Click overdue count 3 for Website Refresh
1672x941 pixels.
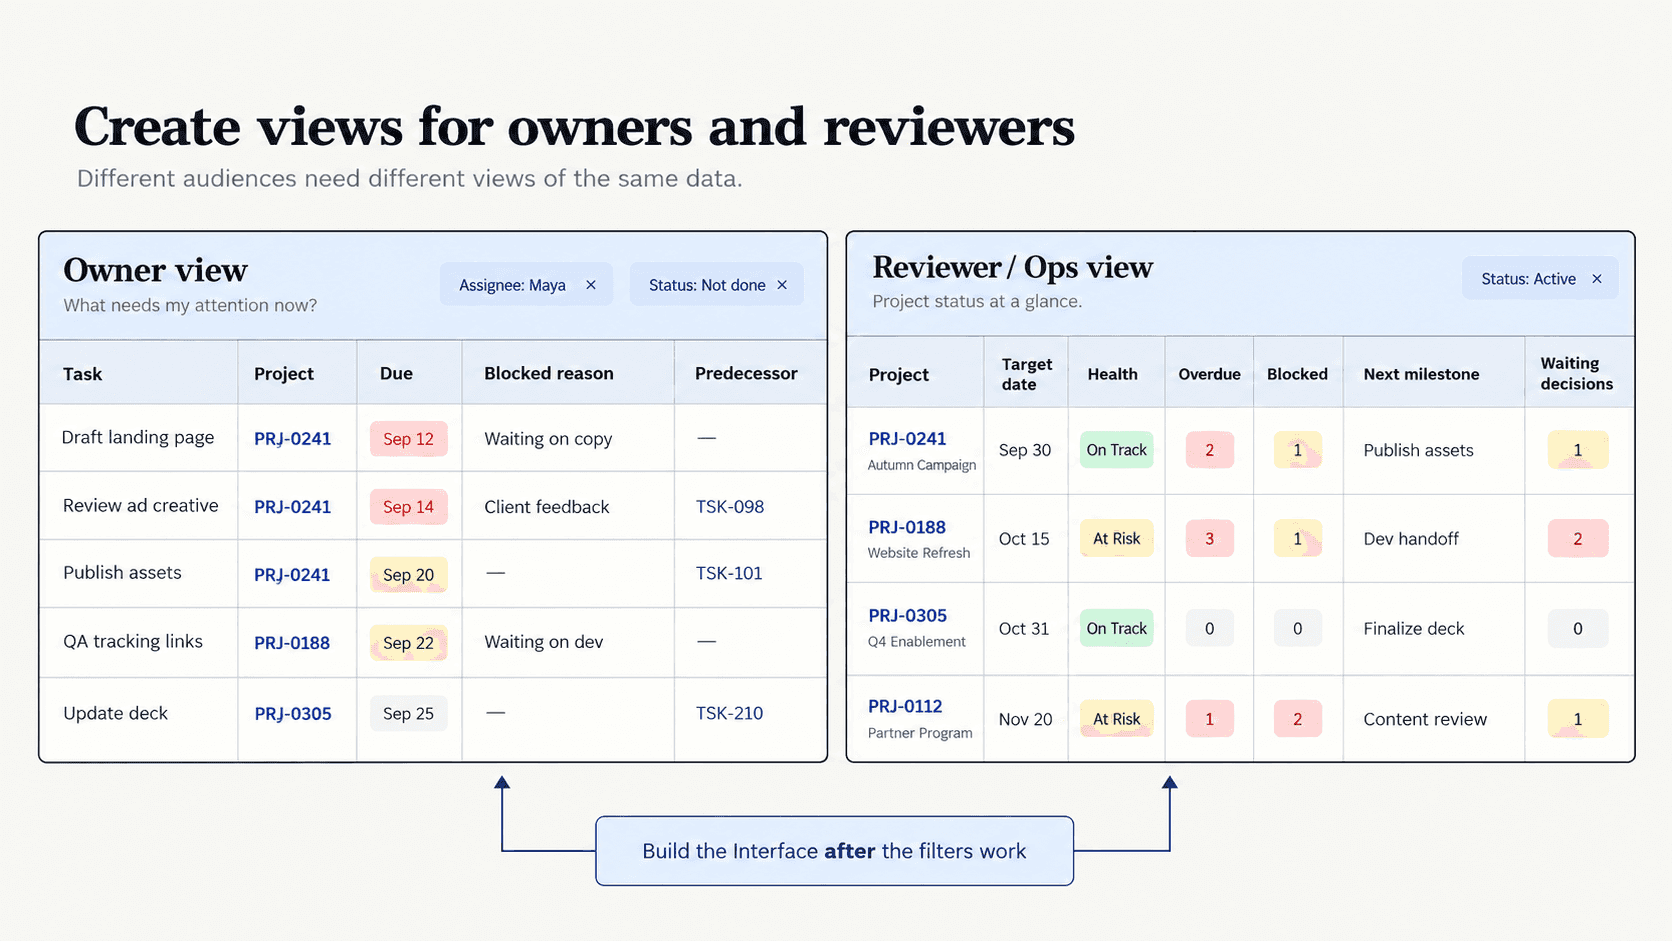1209,538
